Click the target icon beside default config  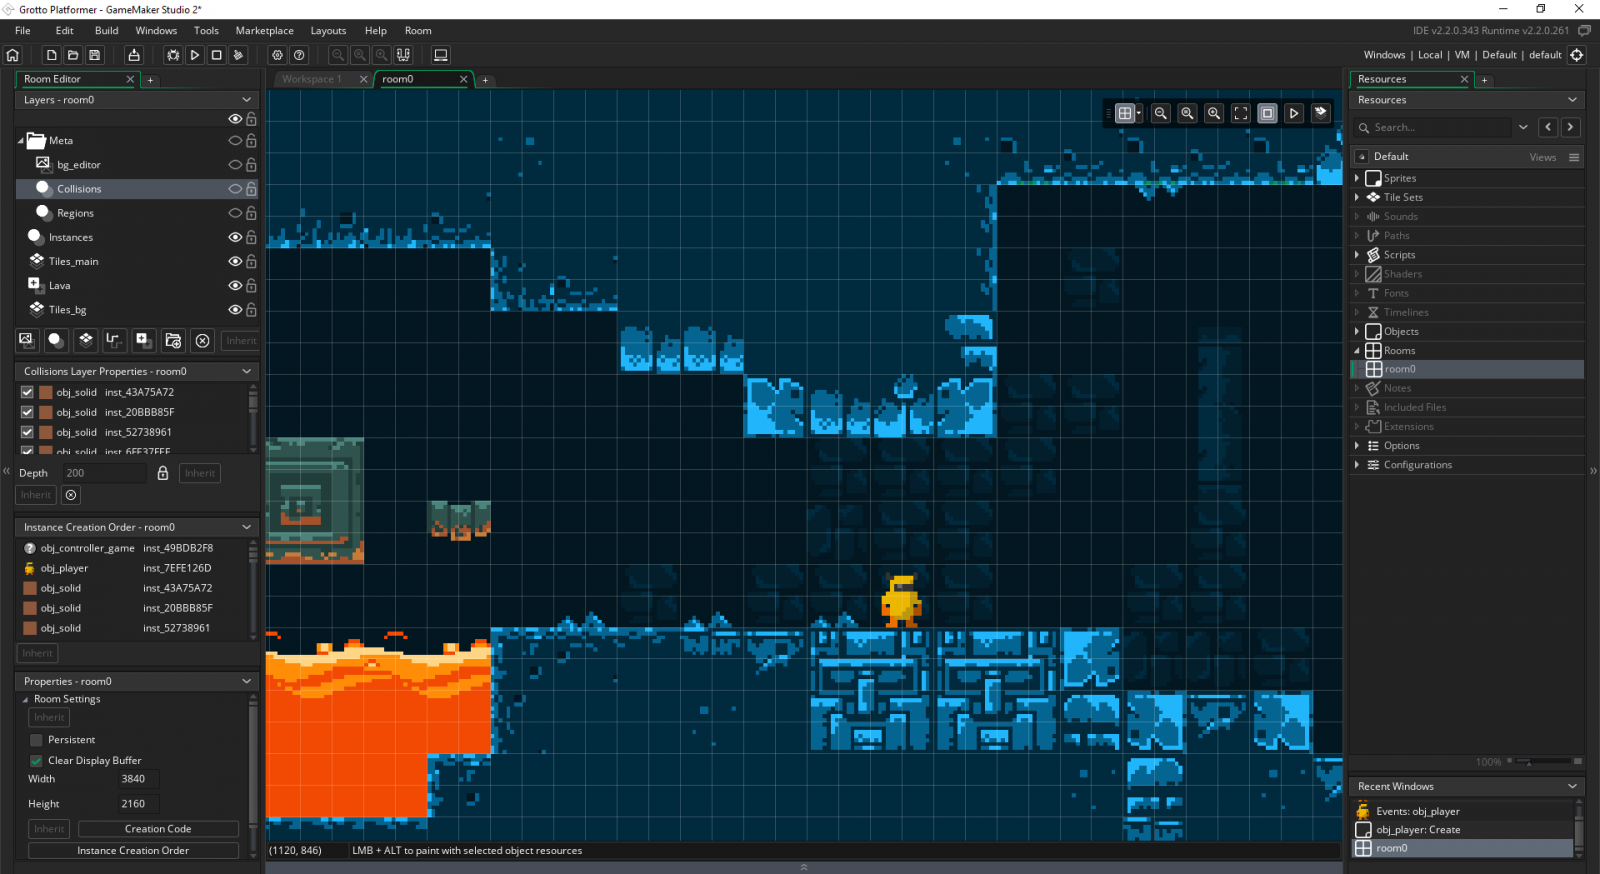tap(1577, 55)
